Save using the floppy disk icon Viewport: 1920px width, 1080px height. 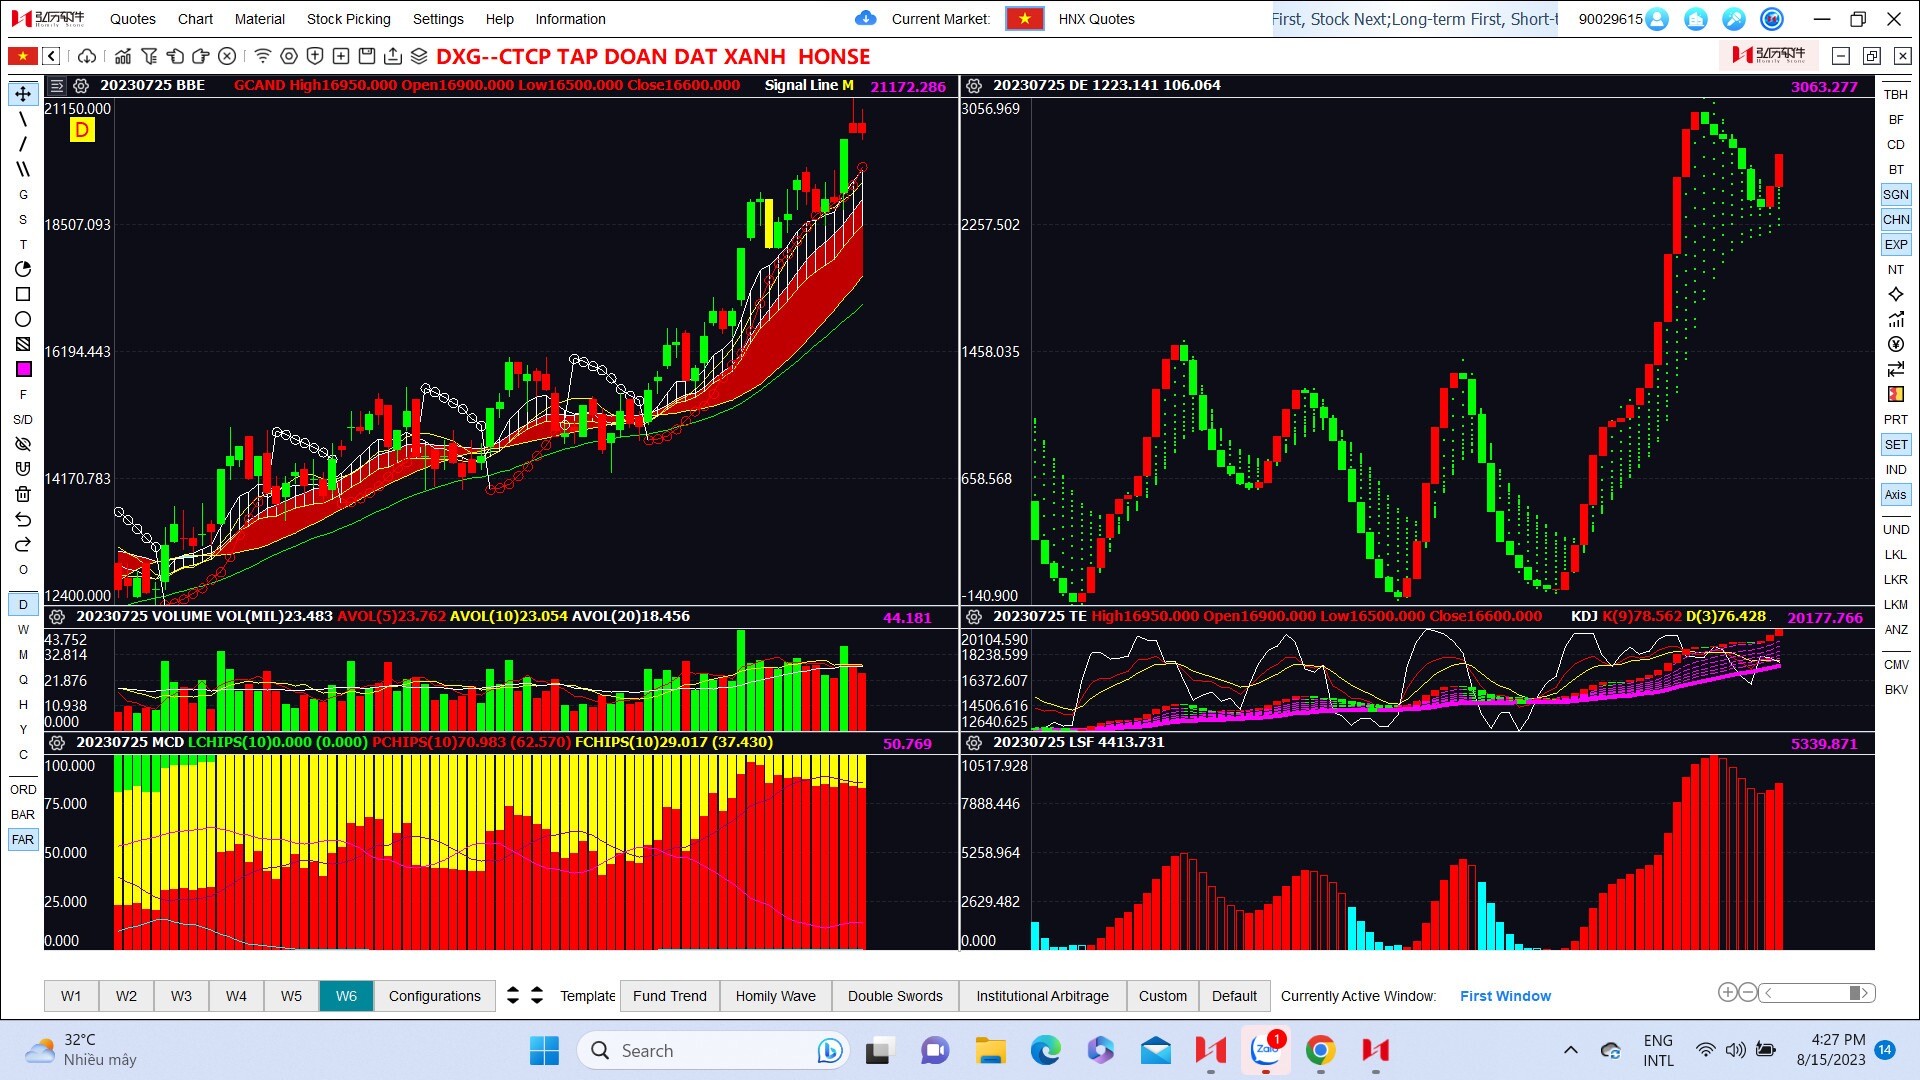click(367, 56)
